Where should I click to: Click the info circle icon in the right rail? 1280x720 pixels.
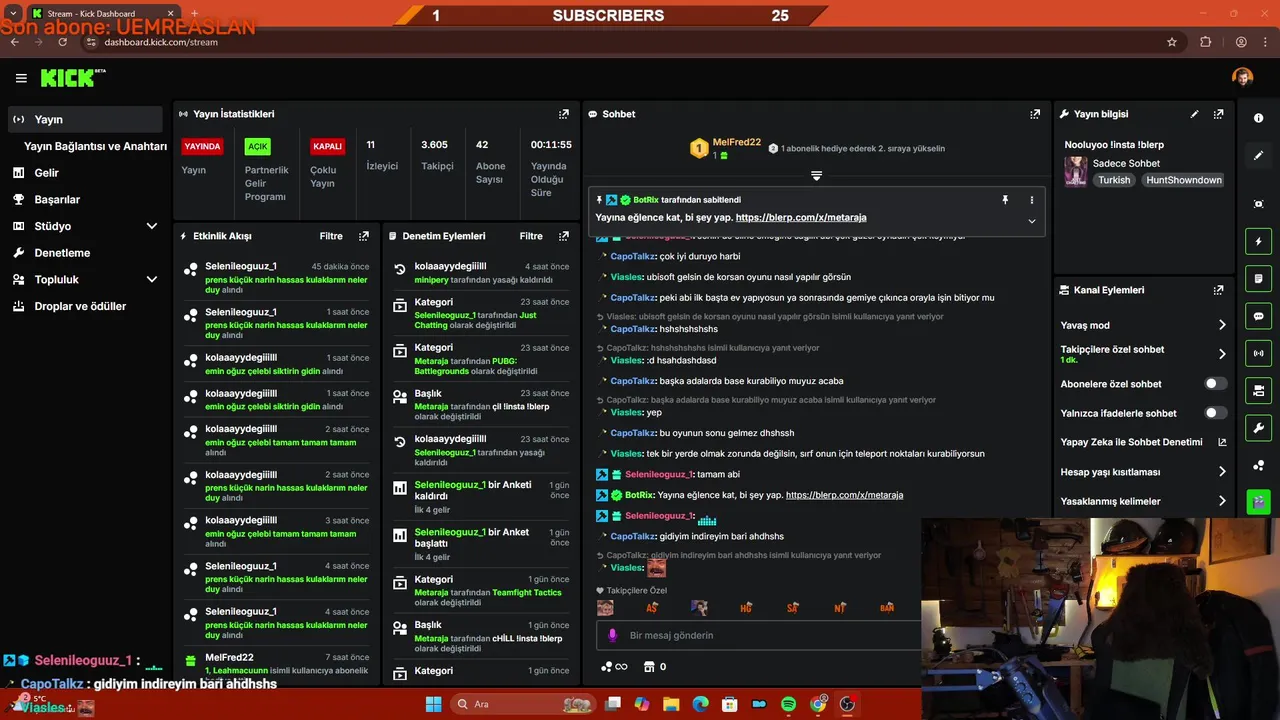[1258, 118]
